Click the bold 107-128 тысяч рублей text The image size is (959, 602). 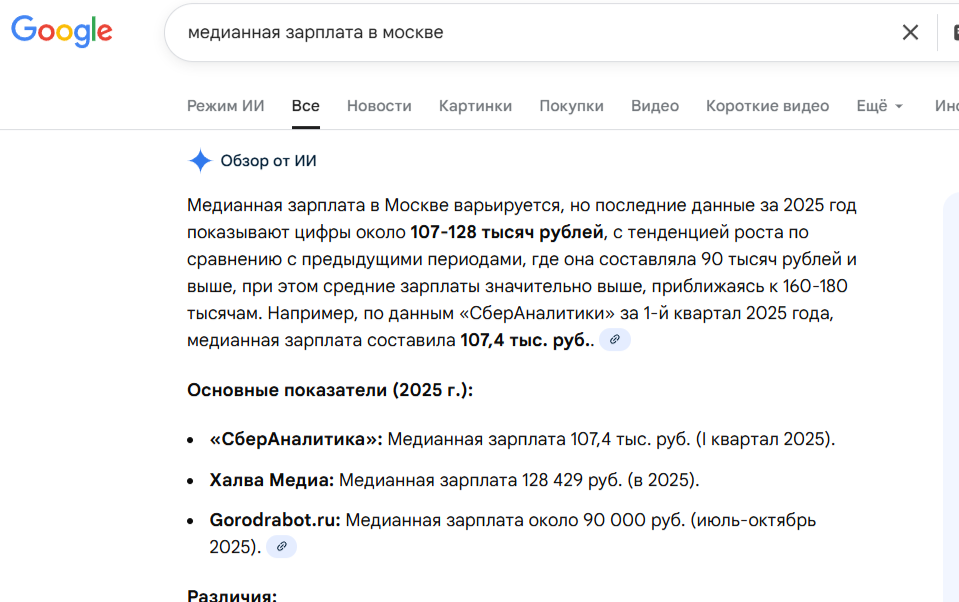tap(507, 232)
